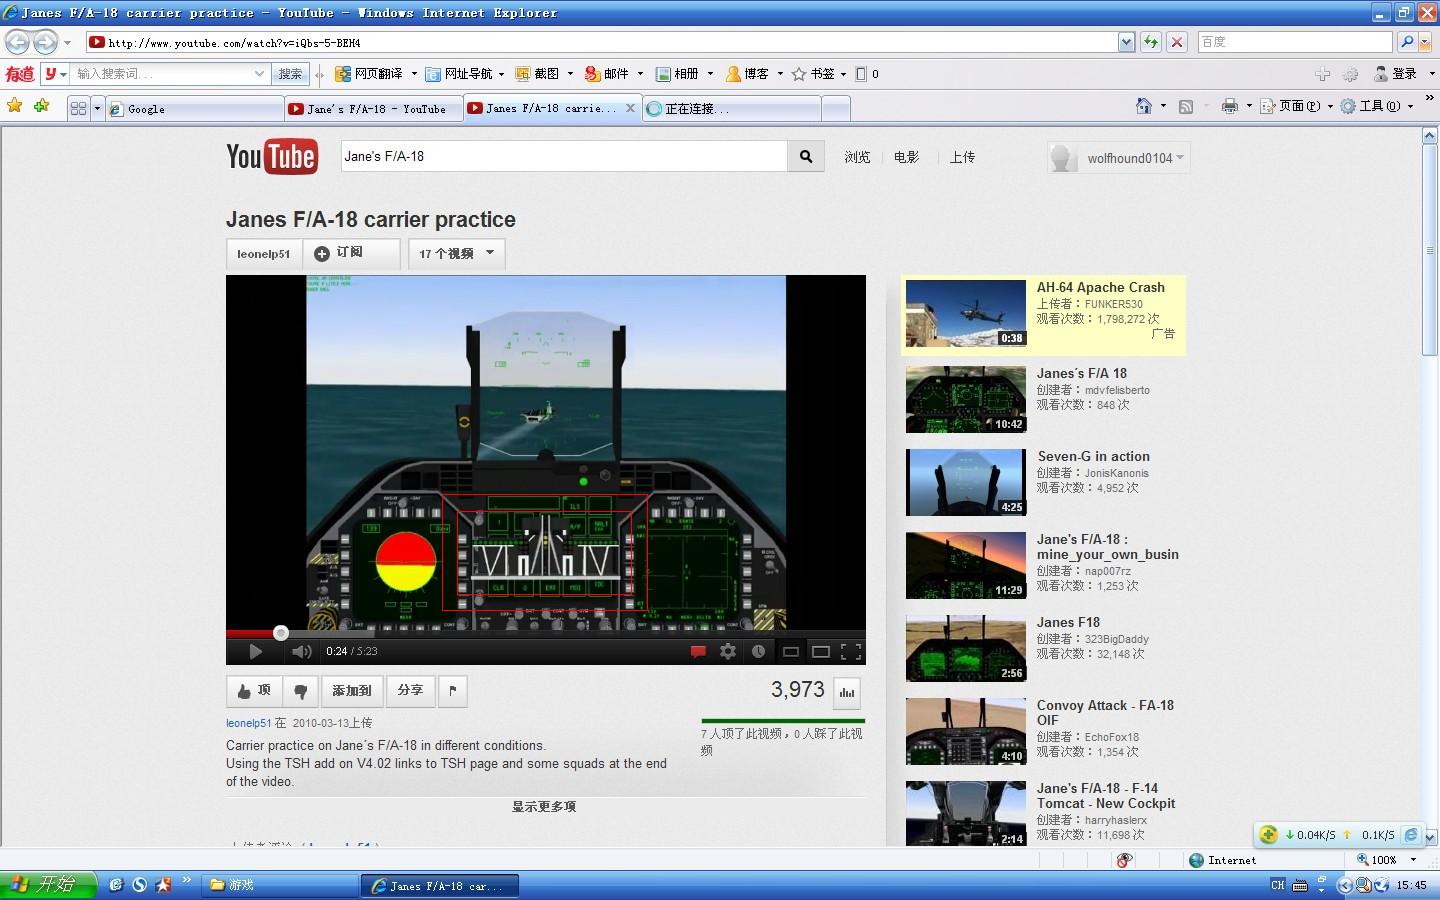Click the RSS feeds icon
Screen dimensions: 1440x900
coord(1186,107)
